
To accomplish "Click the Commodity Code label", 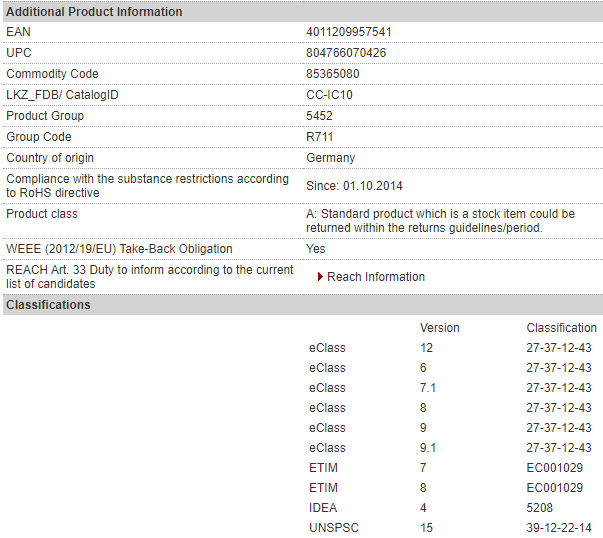I will click(52, 74).
